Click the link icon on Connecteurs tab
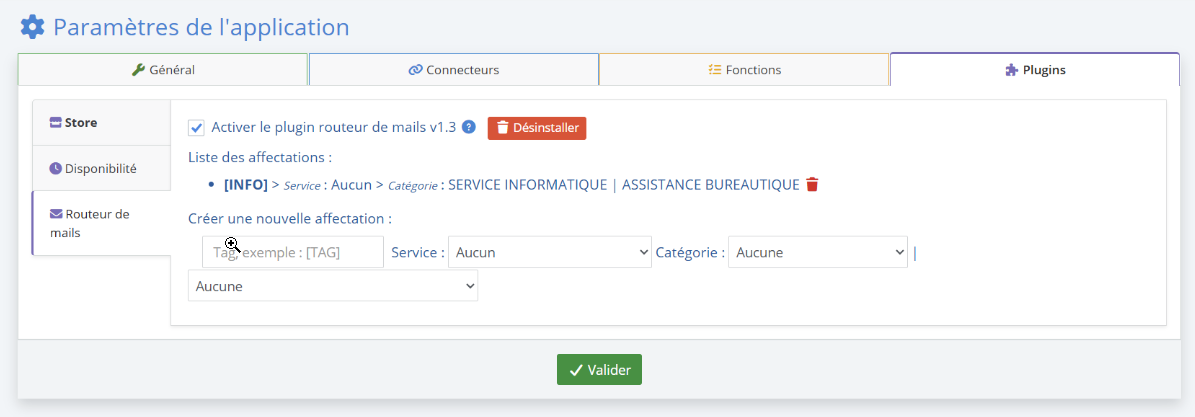Viewport: 1195px width, 417px height. (x=415, y=70)
